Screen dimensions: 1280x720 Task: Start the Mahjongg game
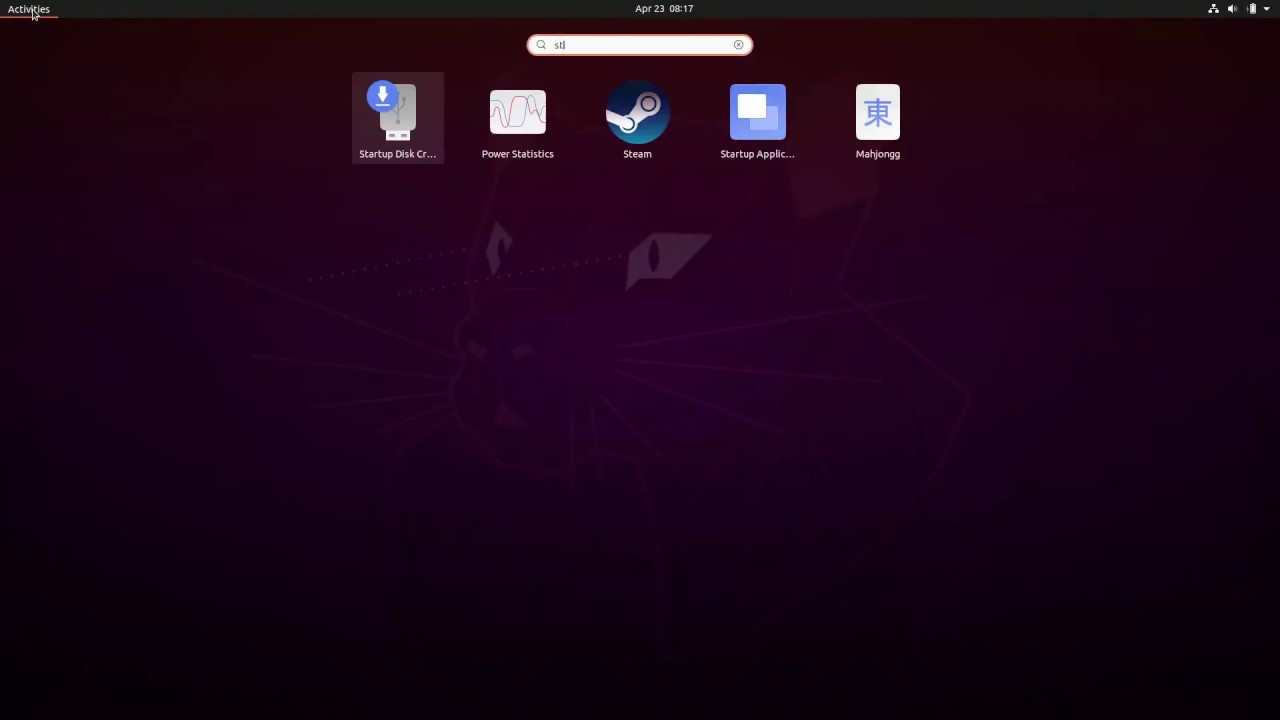pyautogui.click(x=877, y=118)
